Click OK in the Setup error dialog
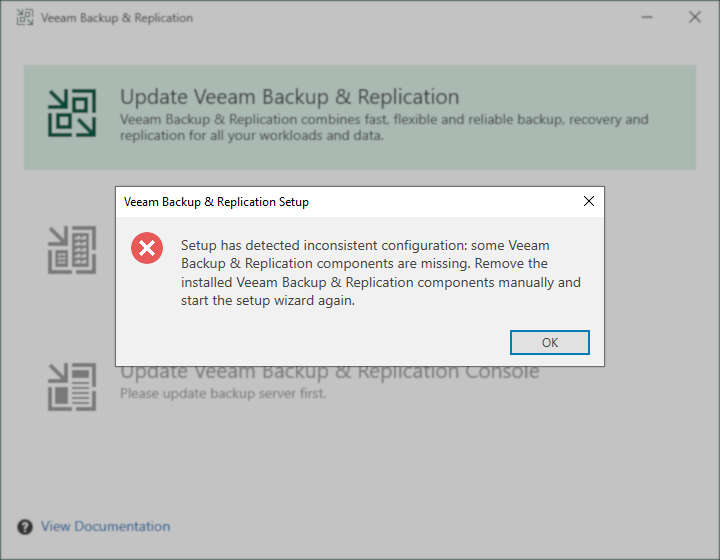This screenshot has width=720, height=560. [x=550, y=342]
